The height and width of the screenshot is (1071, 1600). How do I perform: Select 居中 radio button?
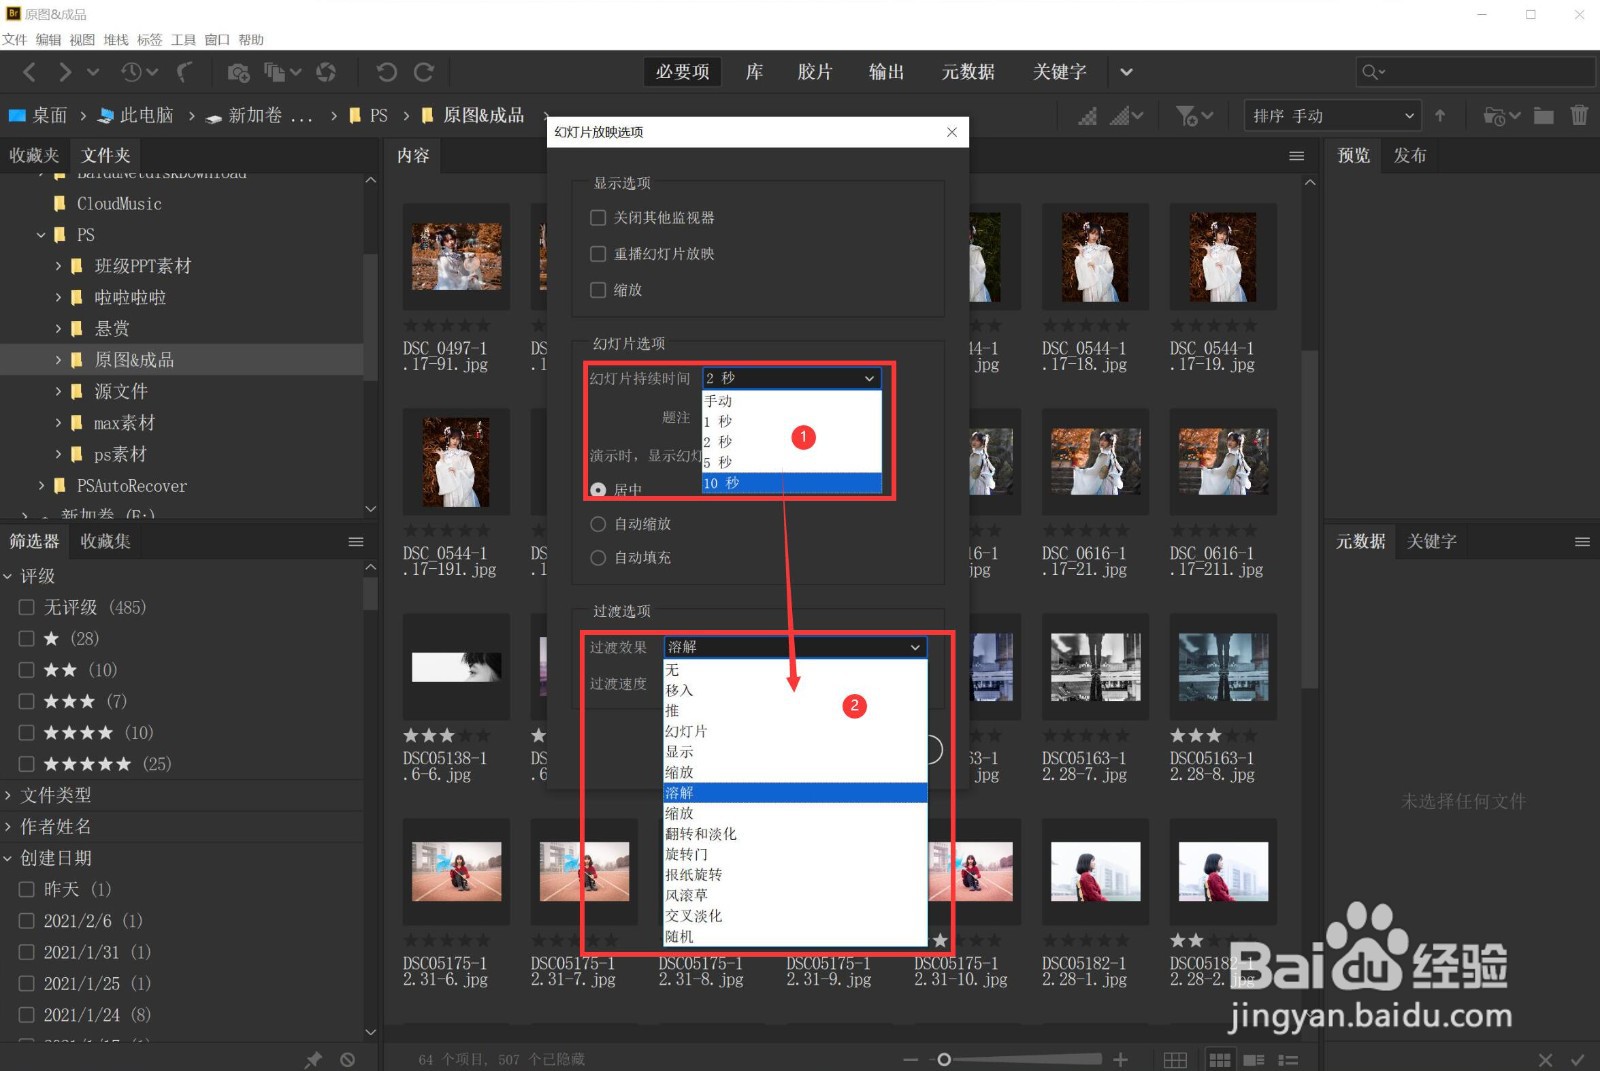598,490
